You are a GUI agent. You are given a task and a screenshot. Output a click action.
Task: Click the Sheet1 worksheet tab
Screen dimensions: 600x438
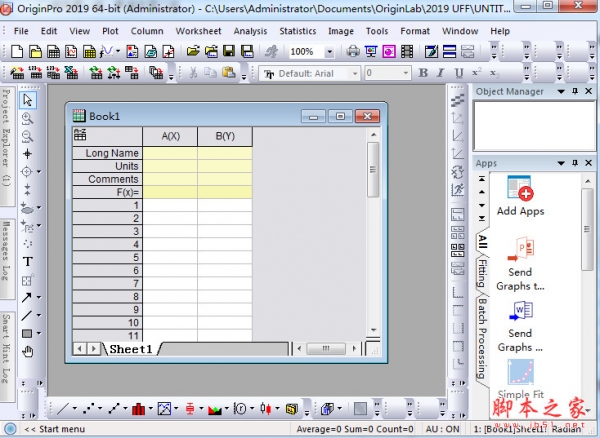tap(131, 349)
